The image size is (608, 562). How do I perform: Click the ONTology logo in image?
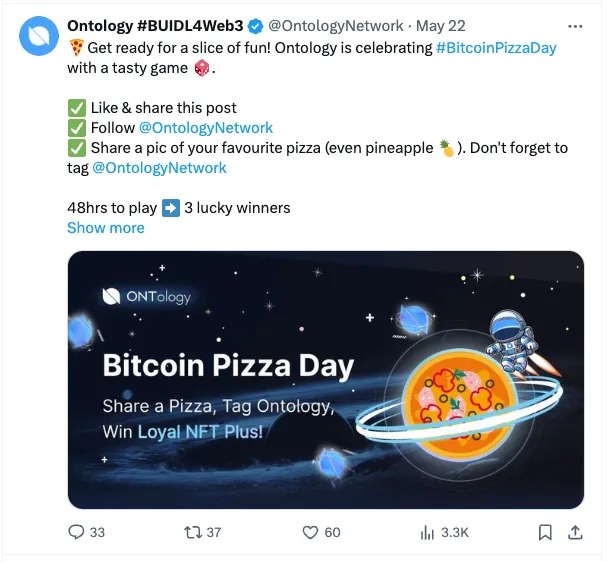147,296
